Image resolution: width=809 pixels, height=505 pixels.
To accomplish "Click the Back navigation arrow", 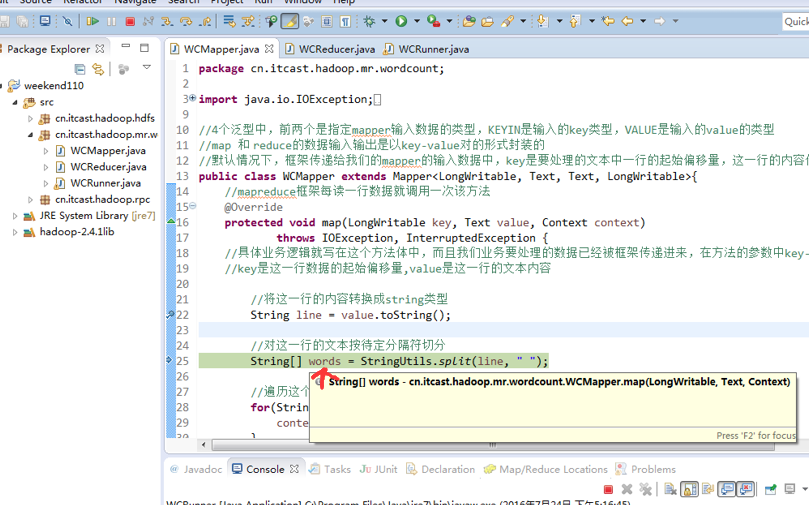I will tap(627, 21).
